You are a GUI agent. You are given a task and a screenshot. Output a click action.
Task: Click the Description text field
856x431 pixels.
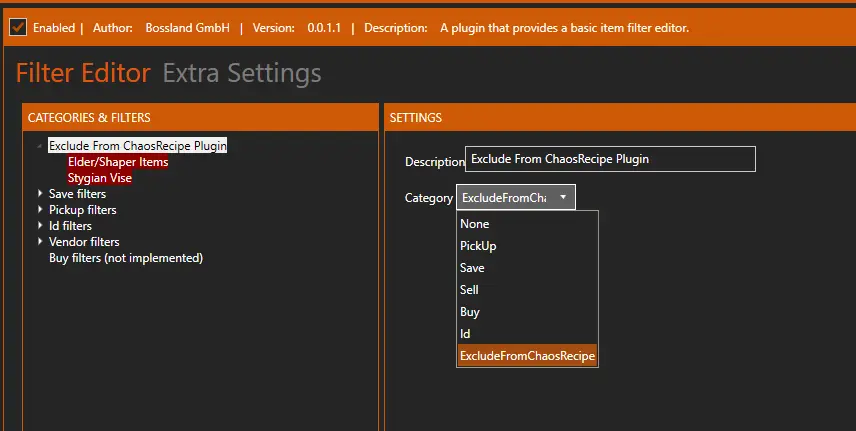click(610, 159)
